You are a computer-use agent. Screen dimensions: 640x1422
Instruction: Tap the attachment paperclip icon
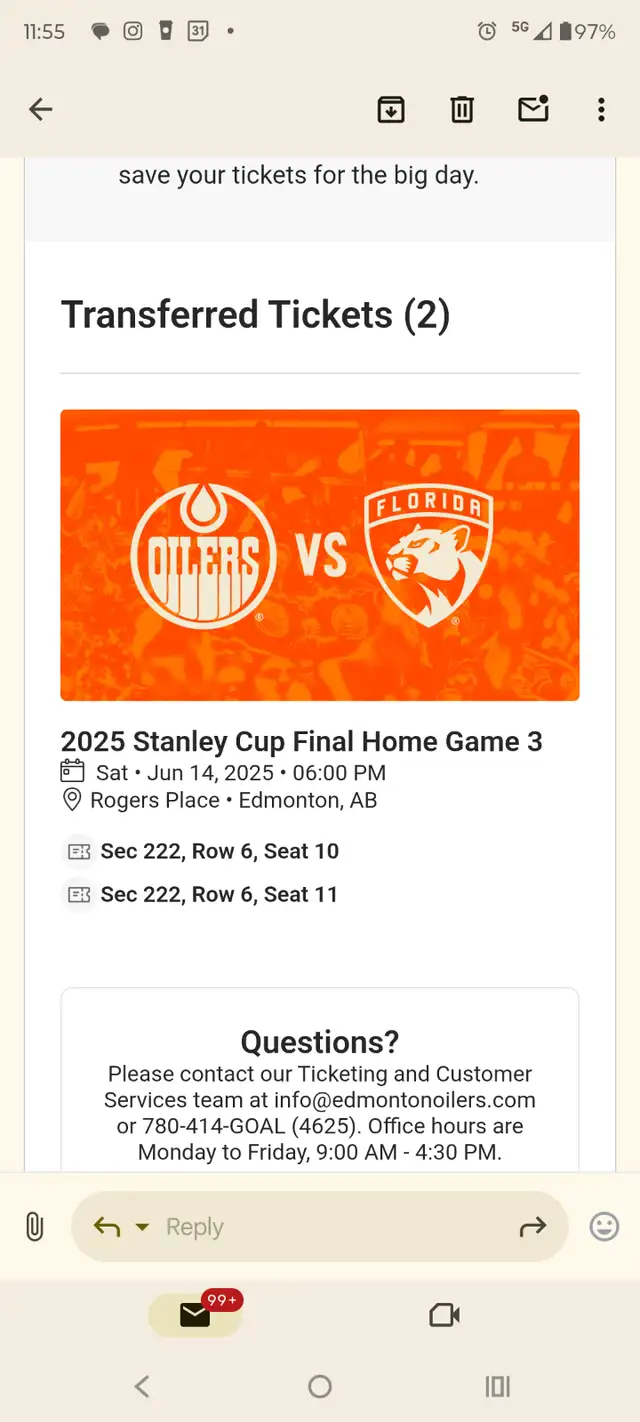tap(34, 1227)
